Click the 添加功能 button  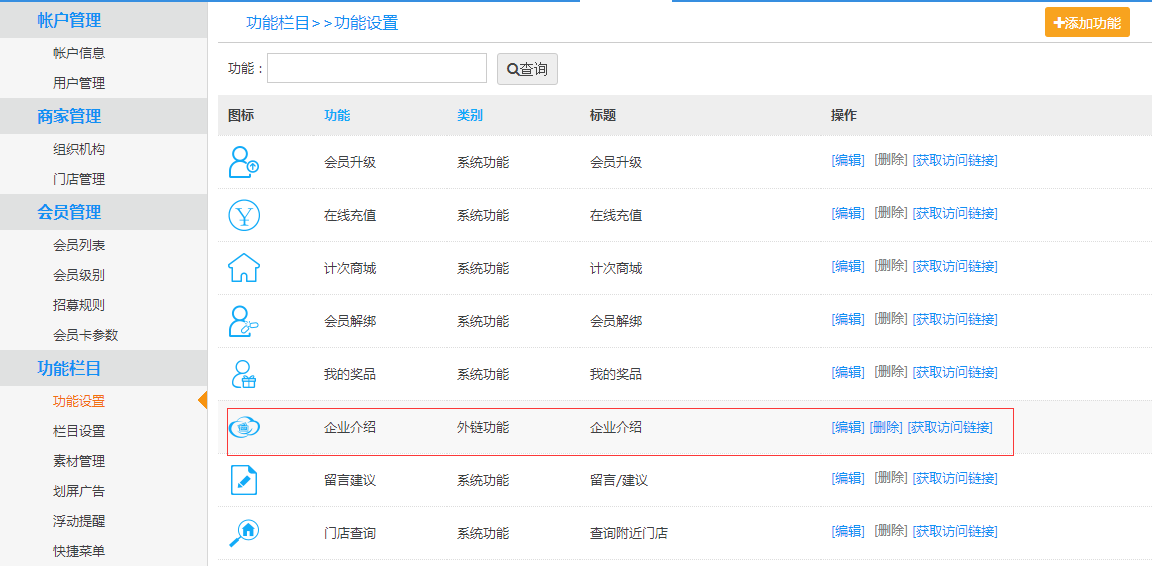coord(1087,23)
